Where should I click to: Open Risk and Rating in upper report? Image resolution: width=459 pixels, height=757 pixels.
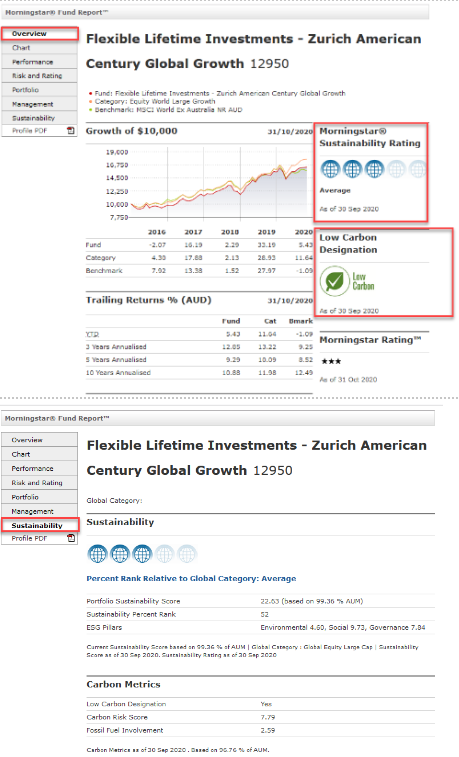[39, 76]
